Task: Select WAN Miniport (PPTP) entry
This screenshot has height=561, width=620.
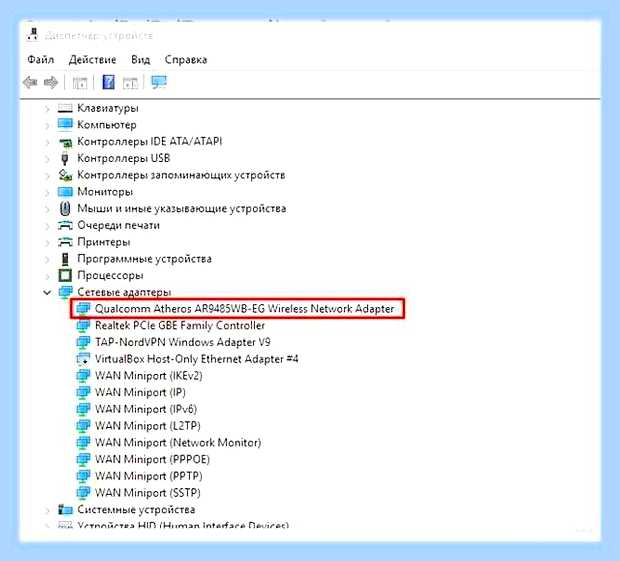Action: [x=149, y=476]
